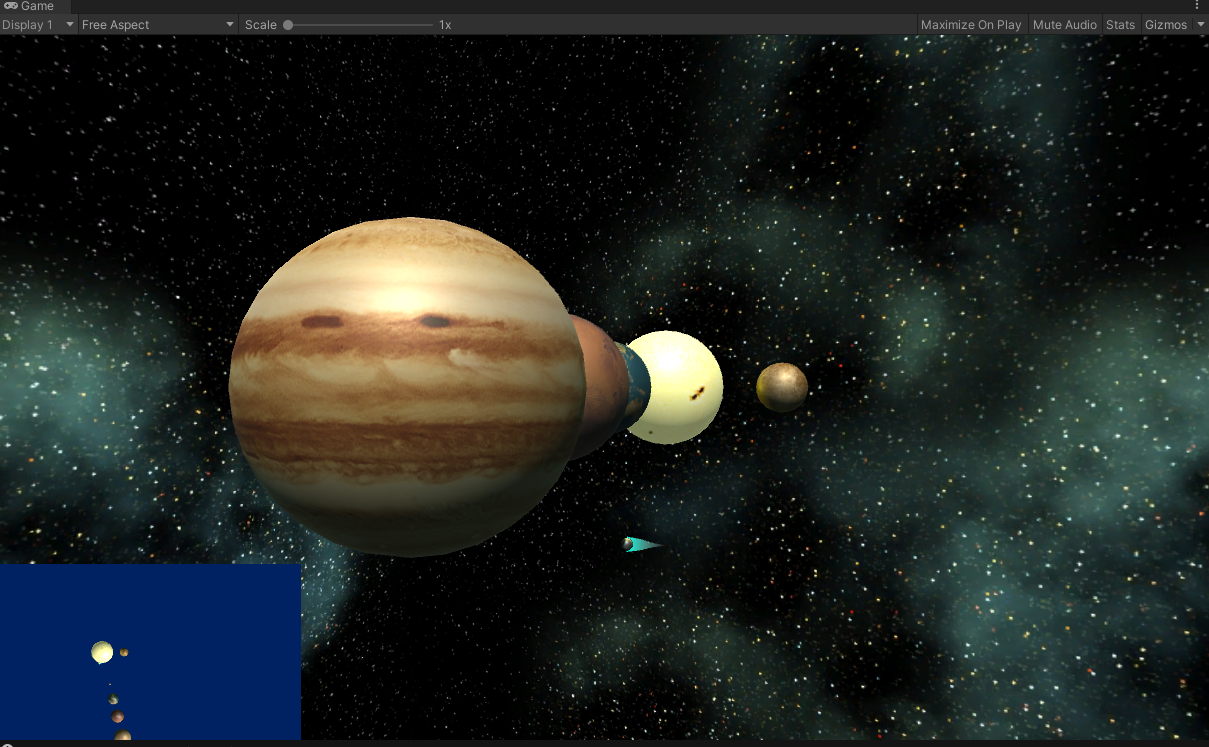Show the Stats overlay
The width and height of the screenshot is (1209, 747).
(x=1119, y=24)
